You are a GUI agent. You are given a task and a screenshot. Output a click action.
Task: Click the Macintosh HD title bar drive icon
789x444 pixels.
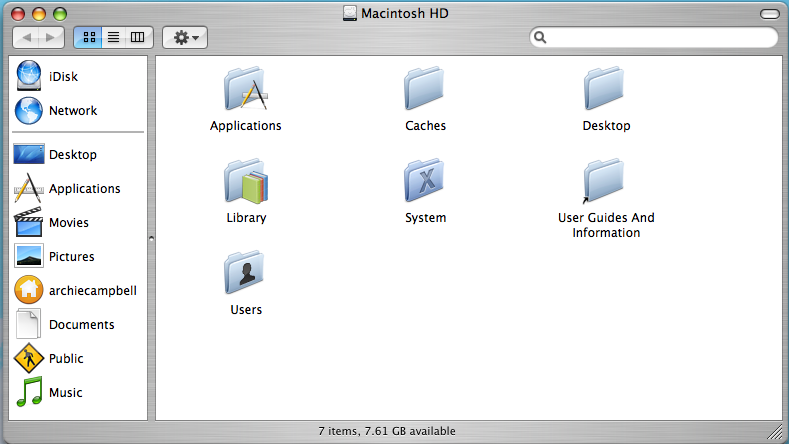(350, 13)
